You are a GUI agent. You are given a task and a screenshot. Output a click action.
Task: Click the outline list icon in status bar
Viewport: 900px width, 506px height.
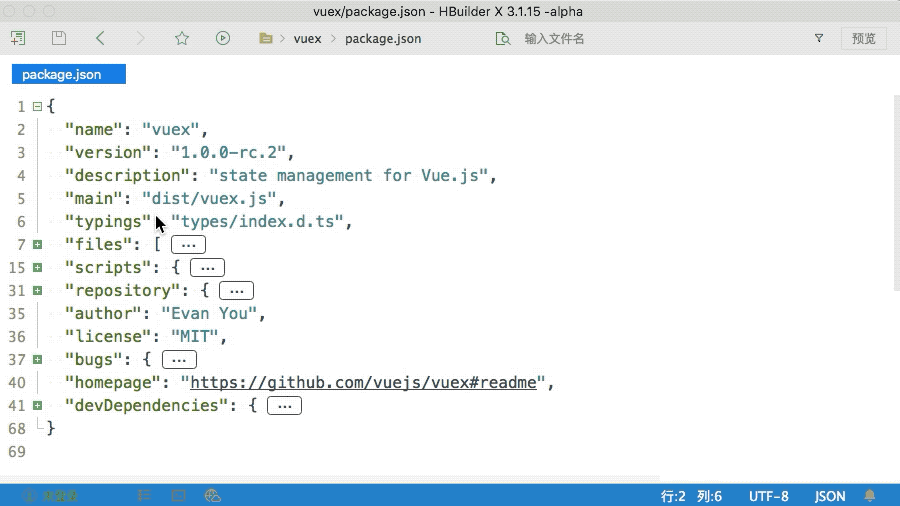coord(143,495)
